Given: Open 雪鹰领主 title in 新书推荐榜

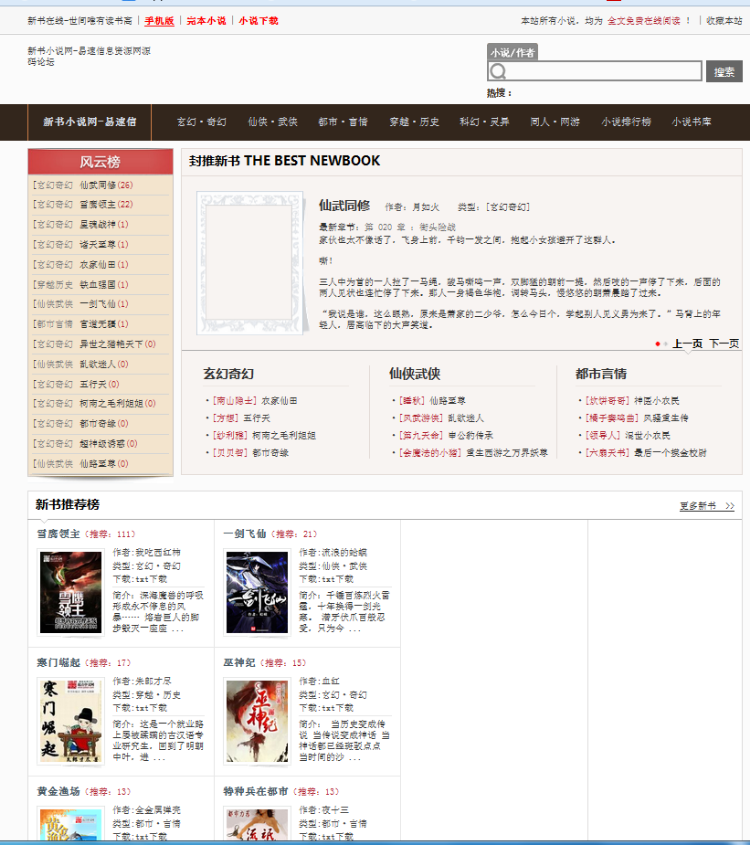Looking at the screenshot, I should click(58, 534).
